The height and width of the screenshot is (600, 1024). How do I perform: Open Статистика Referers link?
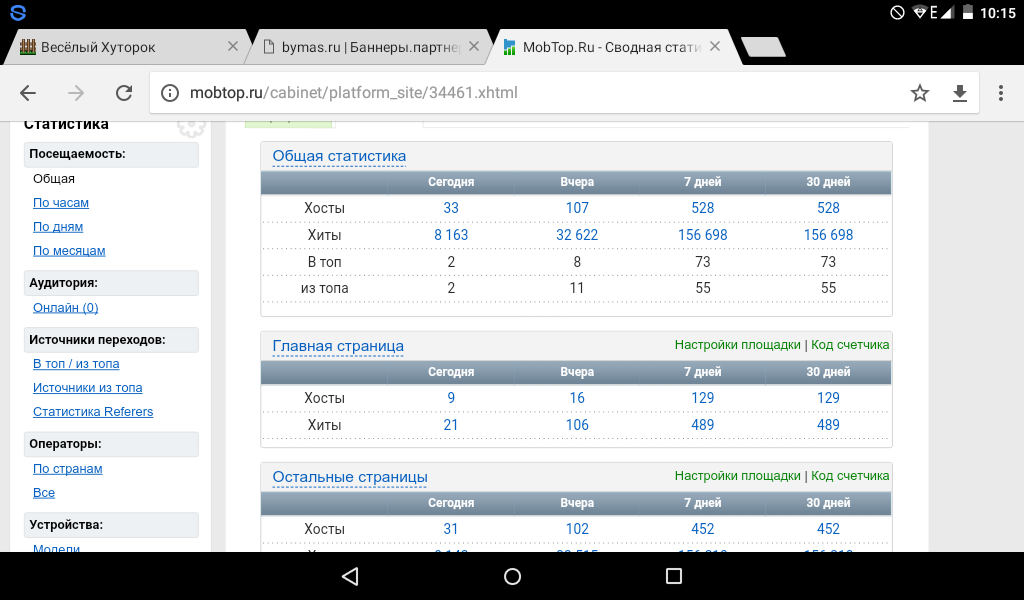click(x=93, y=412)
